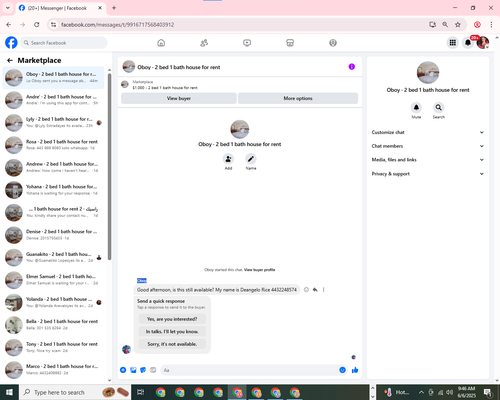Open a new browser tab

tap(114, 8)
